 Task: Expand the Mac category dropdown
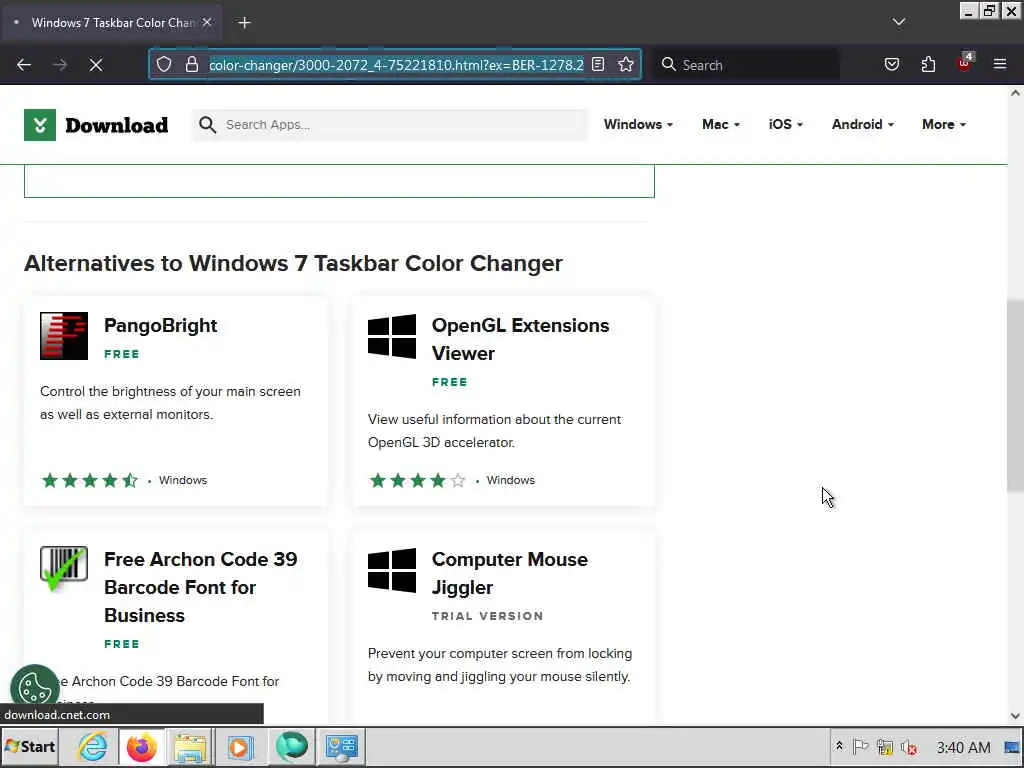point(721,125)
